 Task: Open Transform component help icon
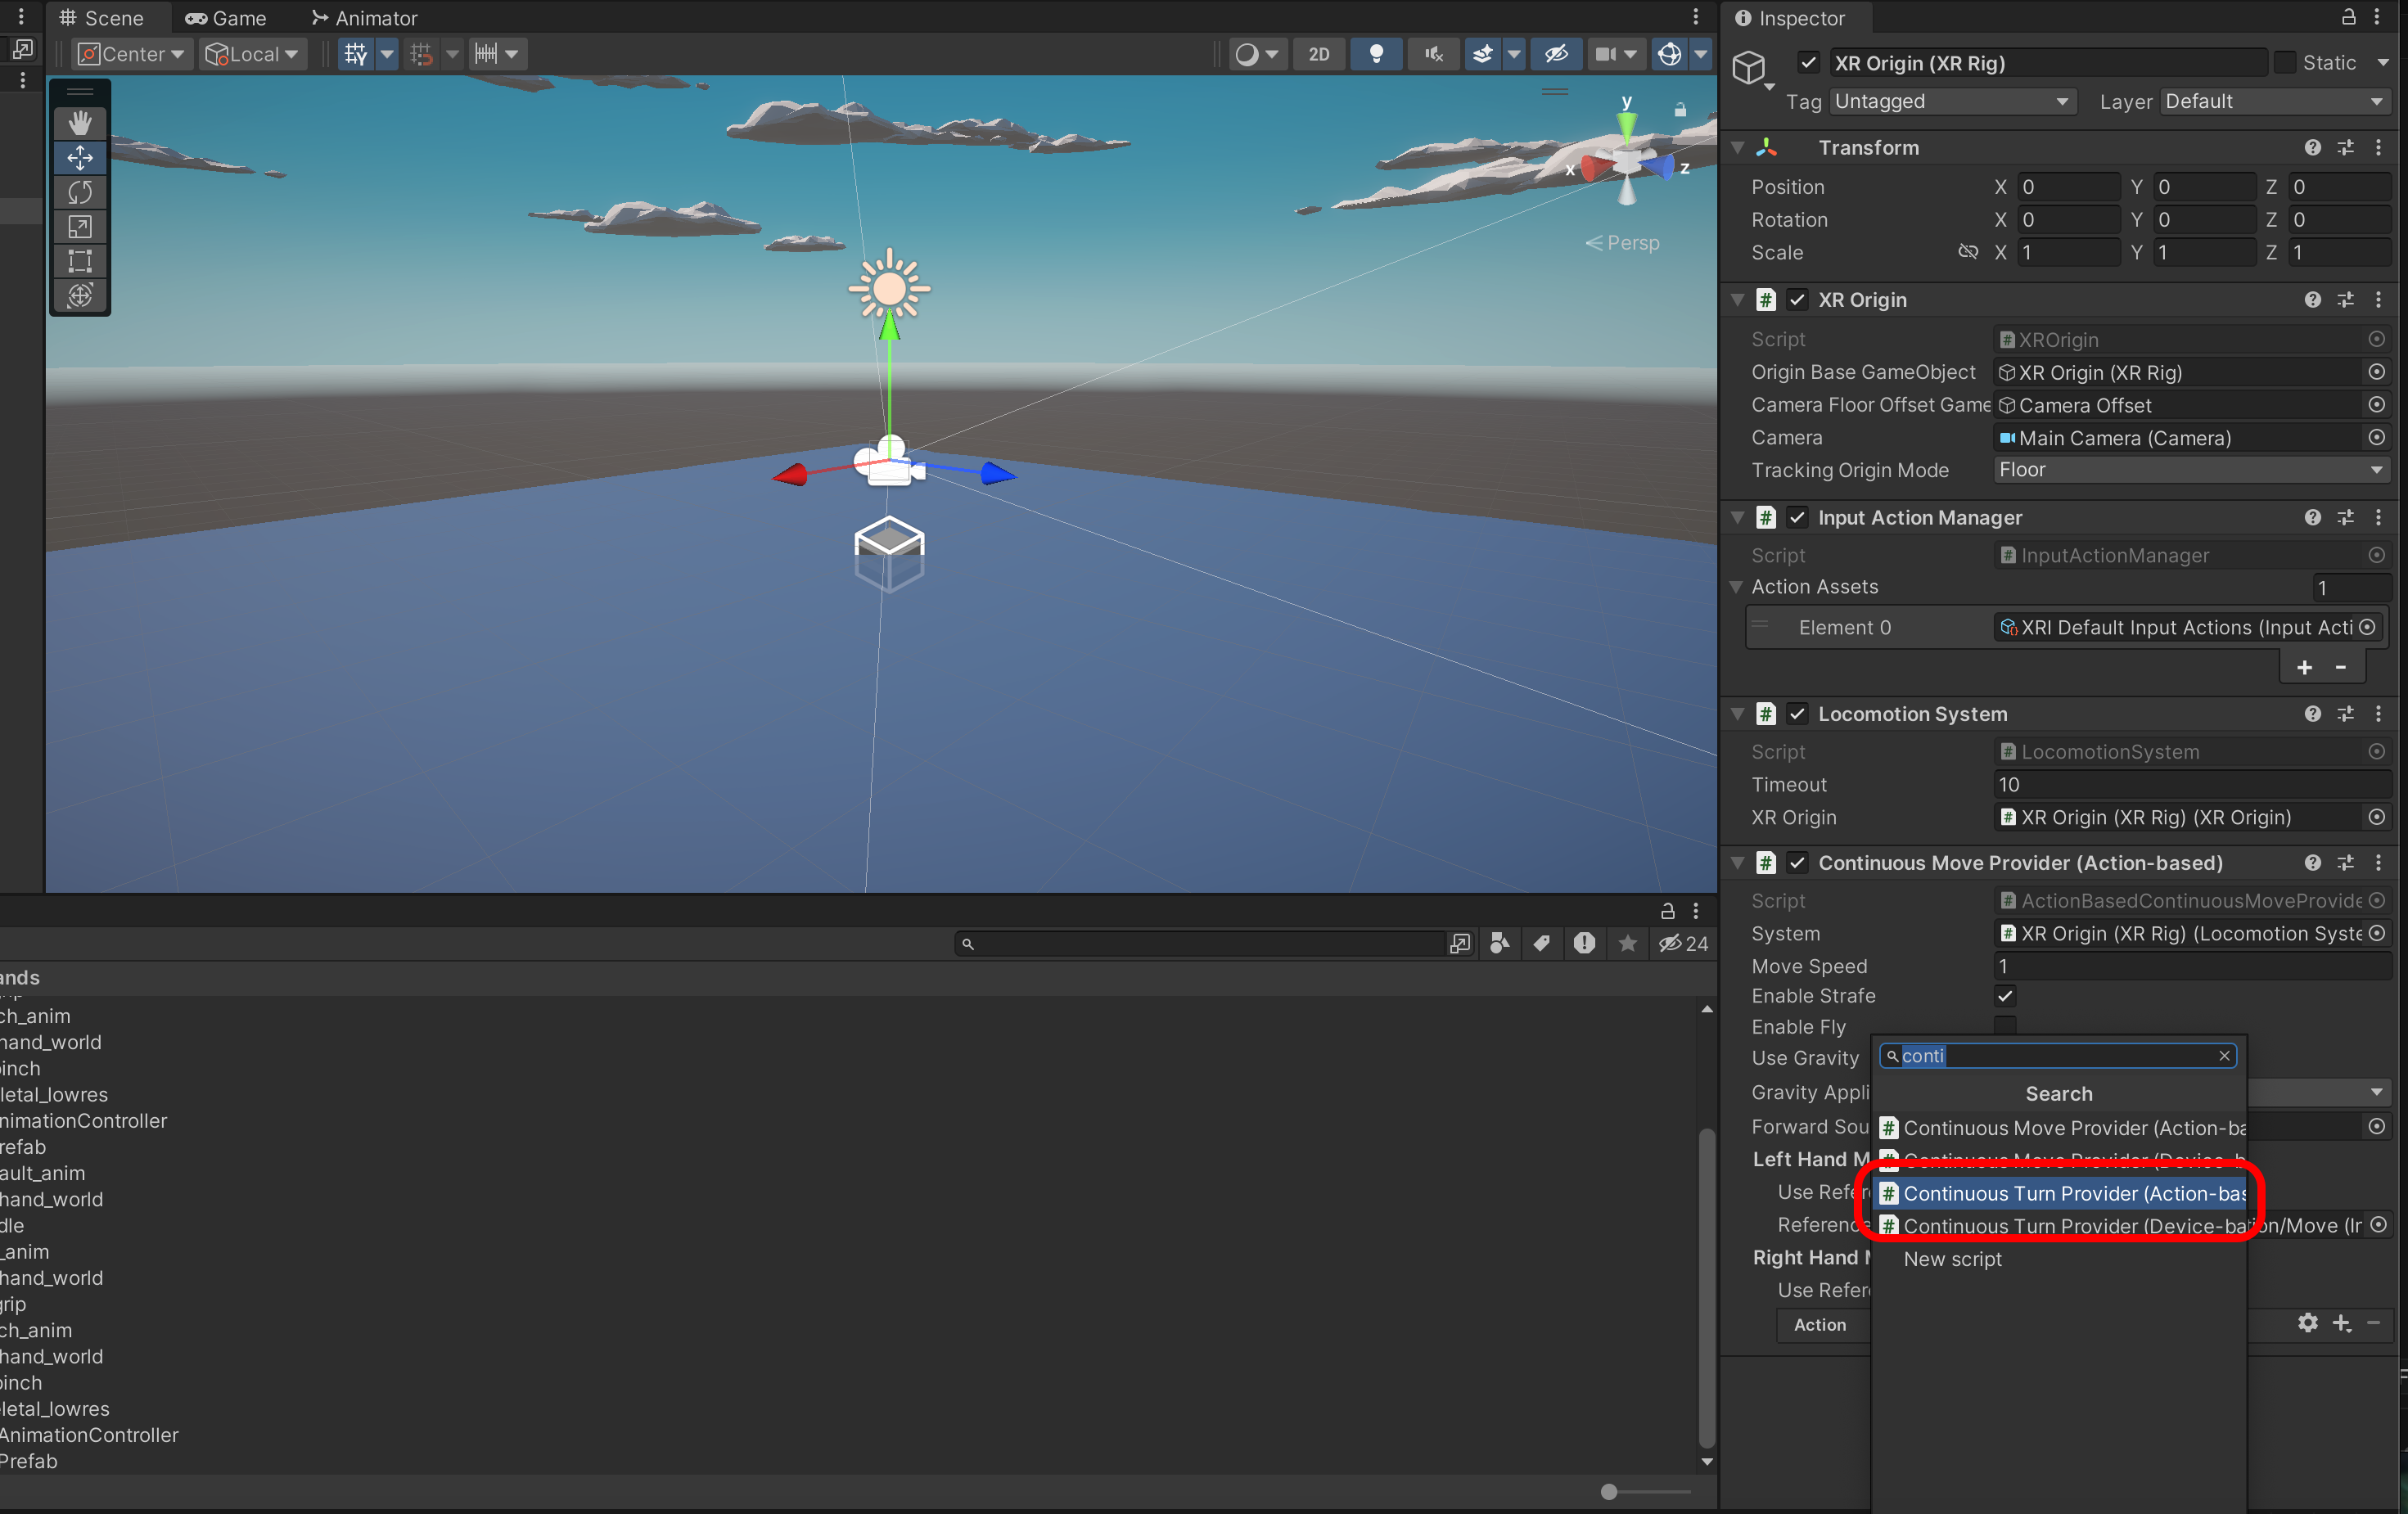coord(2312,148)
